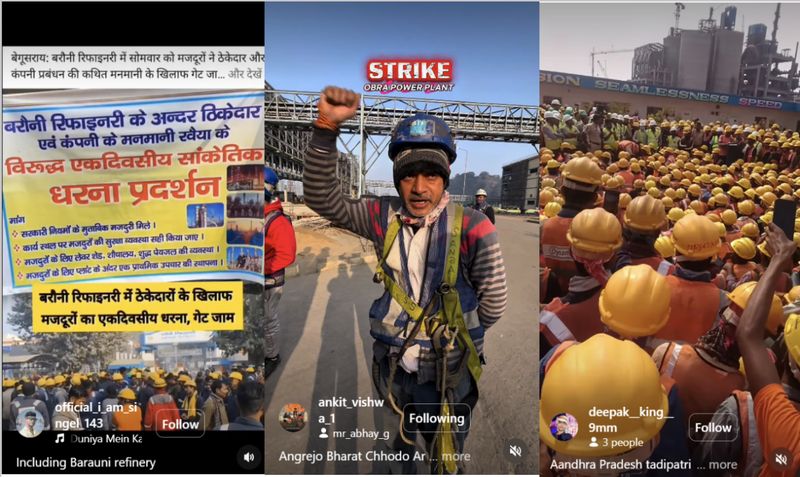Unmute the Obra Power Plant strike reel
Viewport: 800px width, 477px height.
coord(516,450)
